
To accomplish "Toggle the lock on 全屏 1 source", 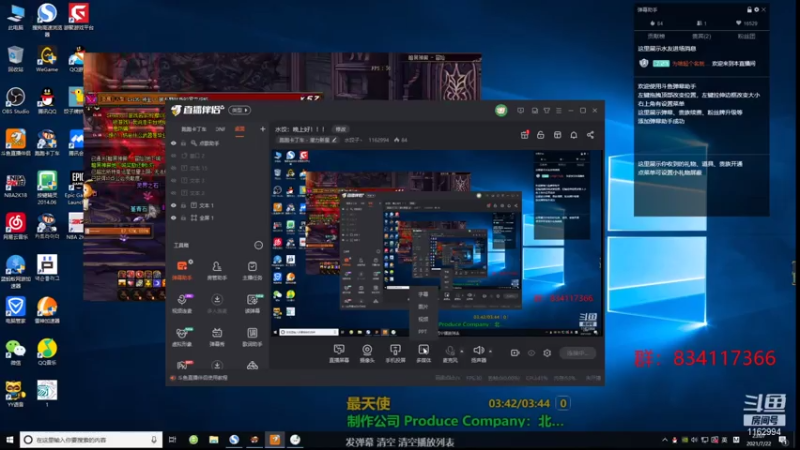I will click(x=184, y=218).
